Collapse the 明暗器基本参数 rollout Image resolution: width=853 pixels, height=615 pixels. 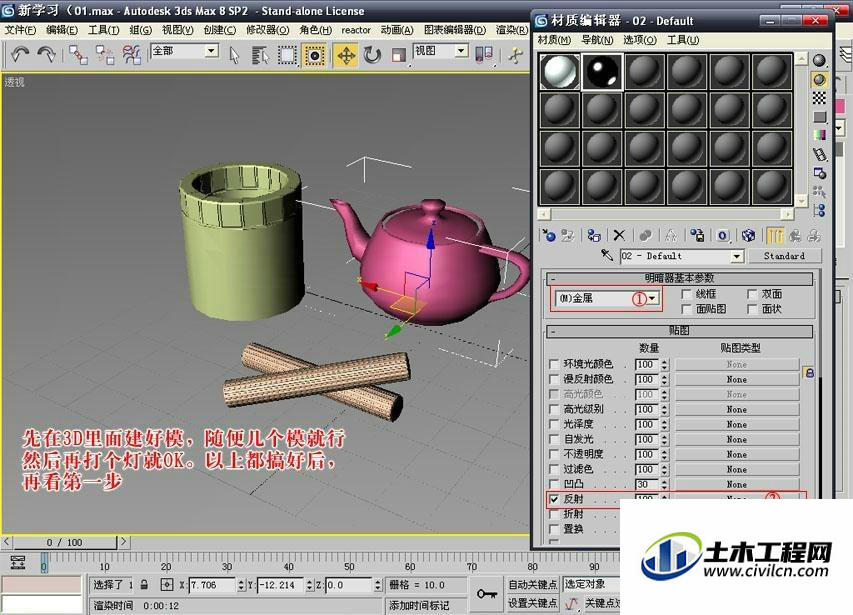click(679, 278)
